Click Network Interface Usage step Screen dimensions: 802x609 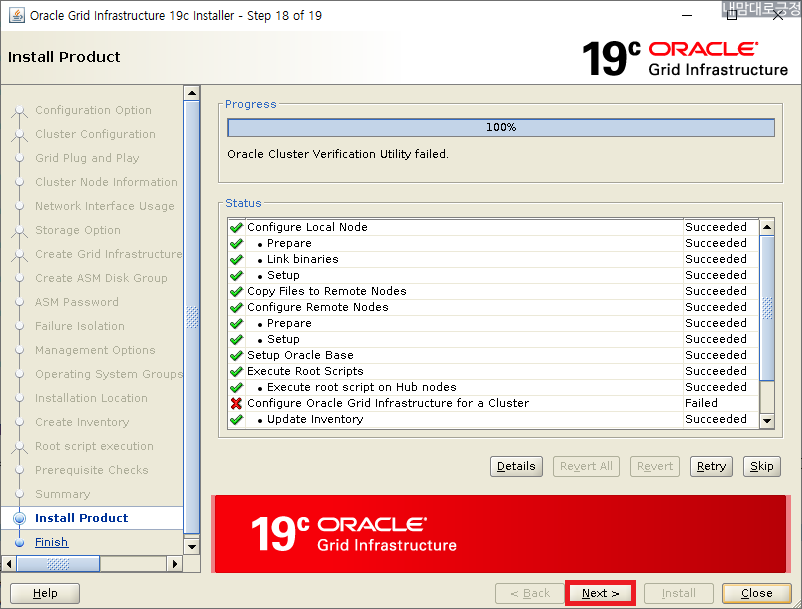(104, 206)
